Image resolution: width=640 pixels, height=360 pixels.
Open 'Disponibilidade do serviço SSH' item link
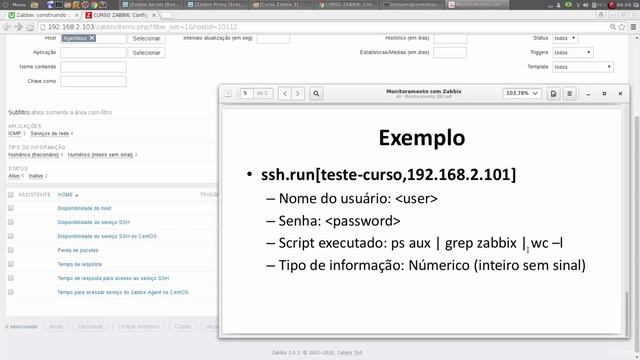point(93,222)
